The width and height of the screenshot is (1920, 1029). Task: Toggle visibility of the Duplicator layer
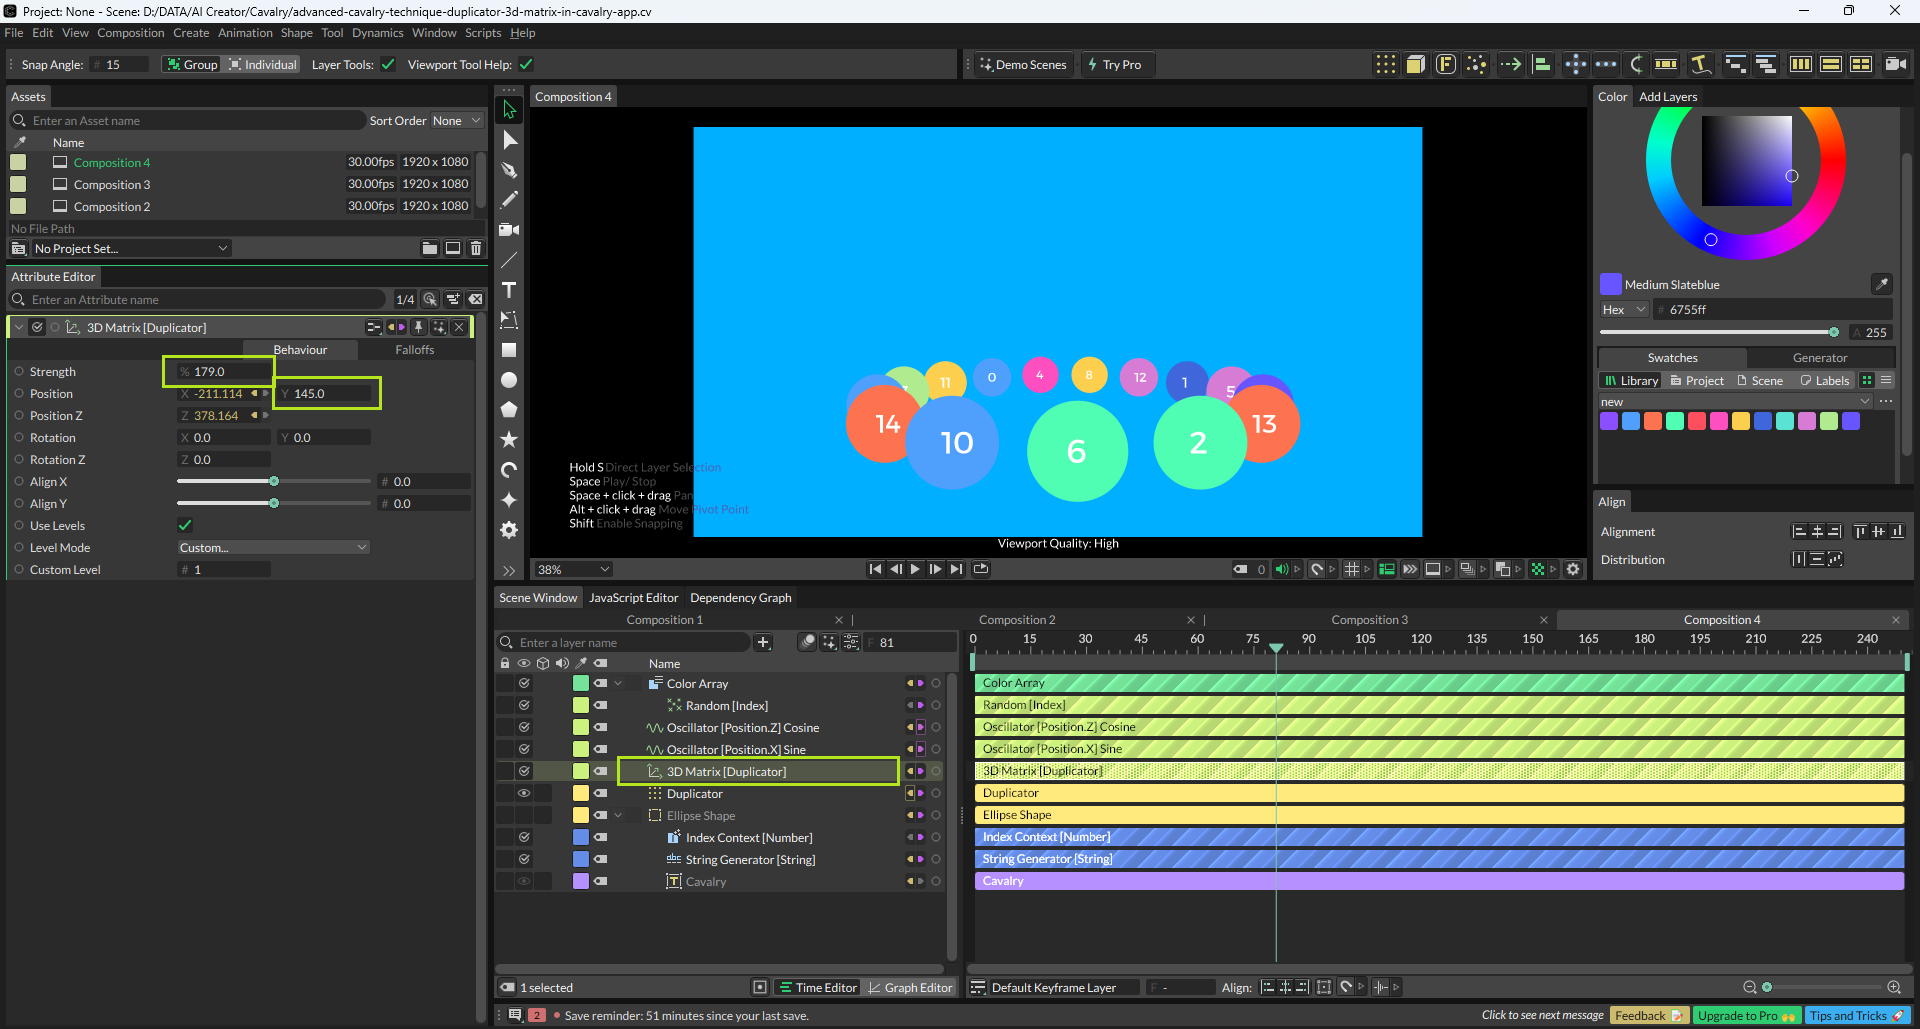pyautogui.click(x=523, y=793)
